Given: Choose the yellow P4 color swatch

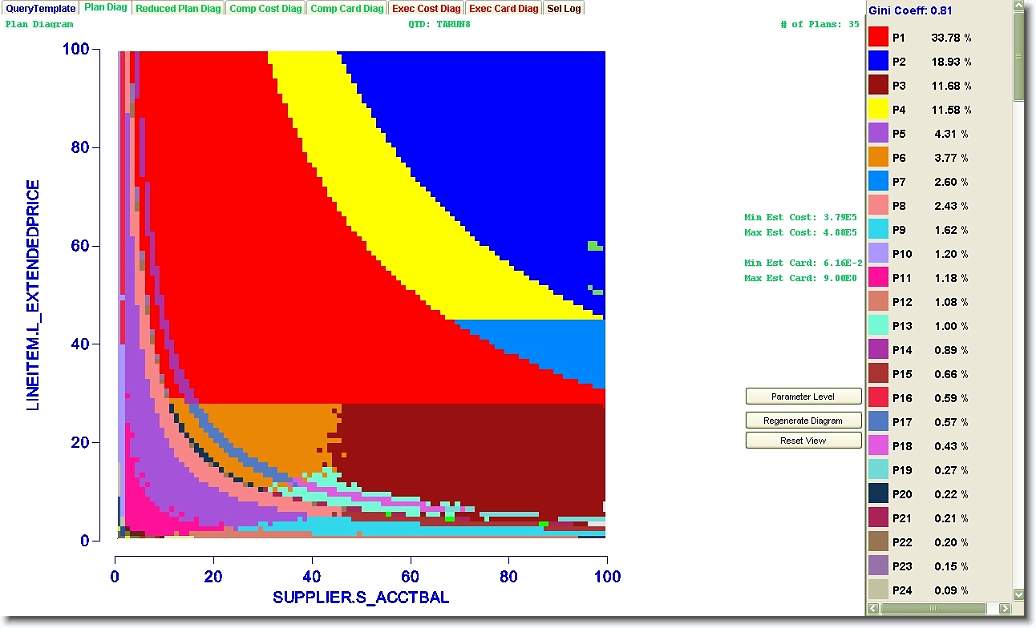Looking at the screenshot, I should 878,110.
